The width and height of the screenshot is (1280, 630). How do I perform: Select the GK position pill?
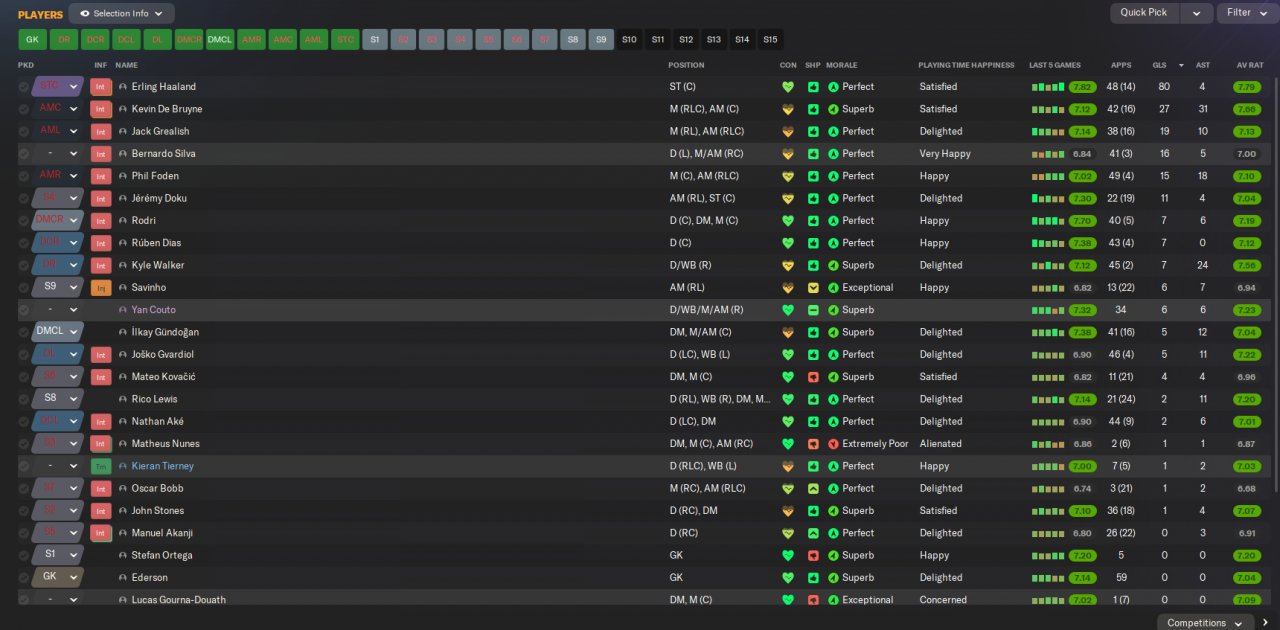[x=32, y=40]
